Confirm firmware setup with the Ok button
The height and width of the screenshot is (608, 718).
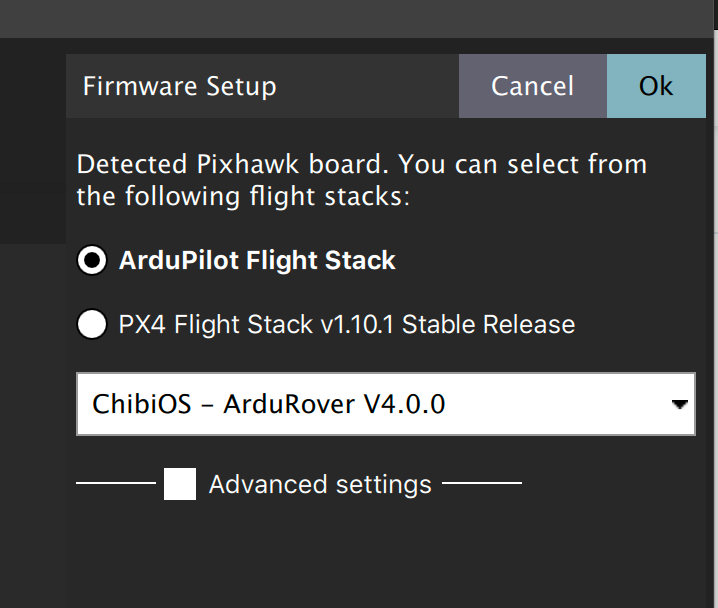click(x=656, y=86)
